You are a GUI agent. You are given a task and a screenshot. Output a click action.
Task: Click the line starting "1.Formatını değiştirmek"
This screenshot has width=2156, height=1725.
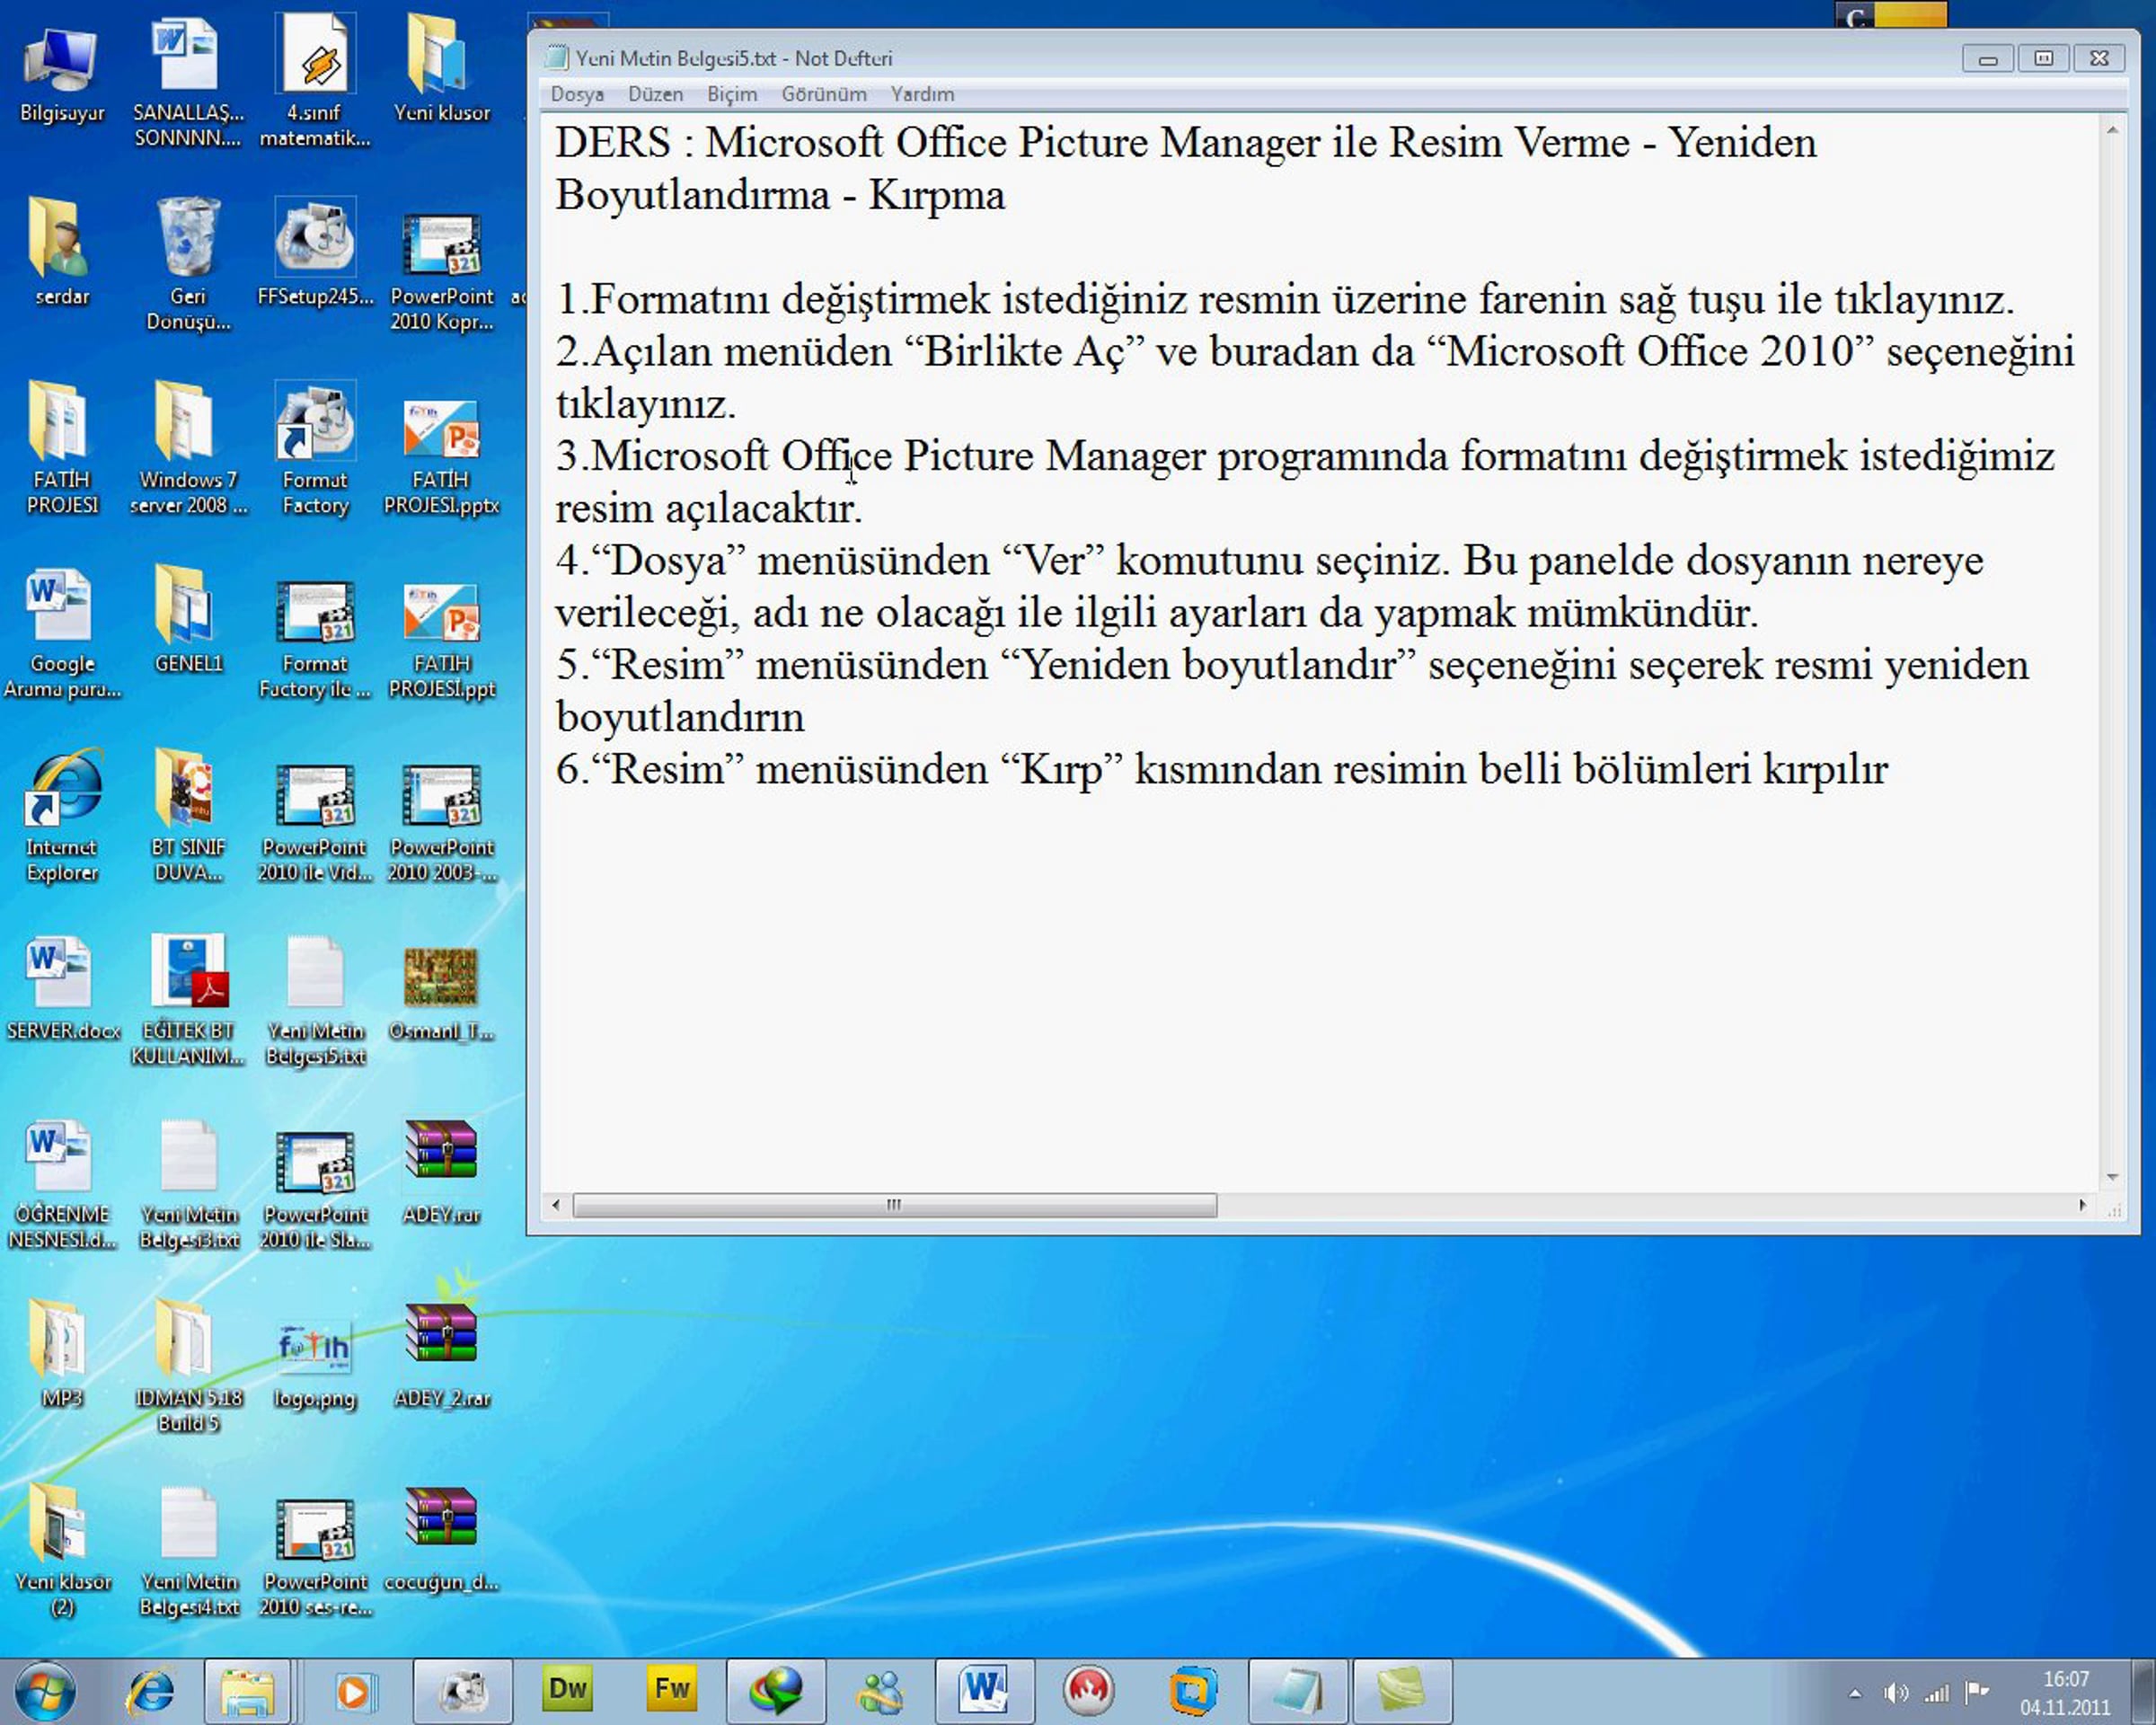point(1285,298)
